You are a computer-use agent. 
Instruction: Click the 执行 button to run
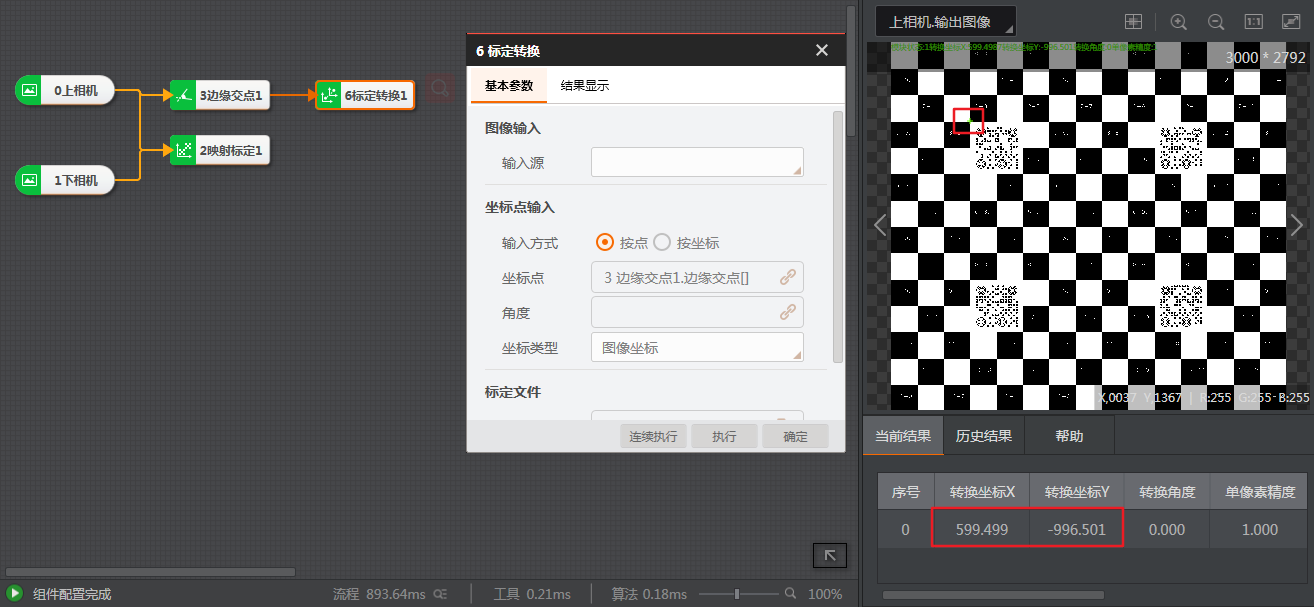[x=723, y=435]
